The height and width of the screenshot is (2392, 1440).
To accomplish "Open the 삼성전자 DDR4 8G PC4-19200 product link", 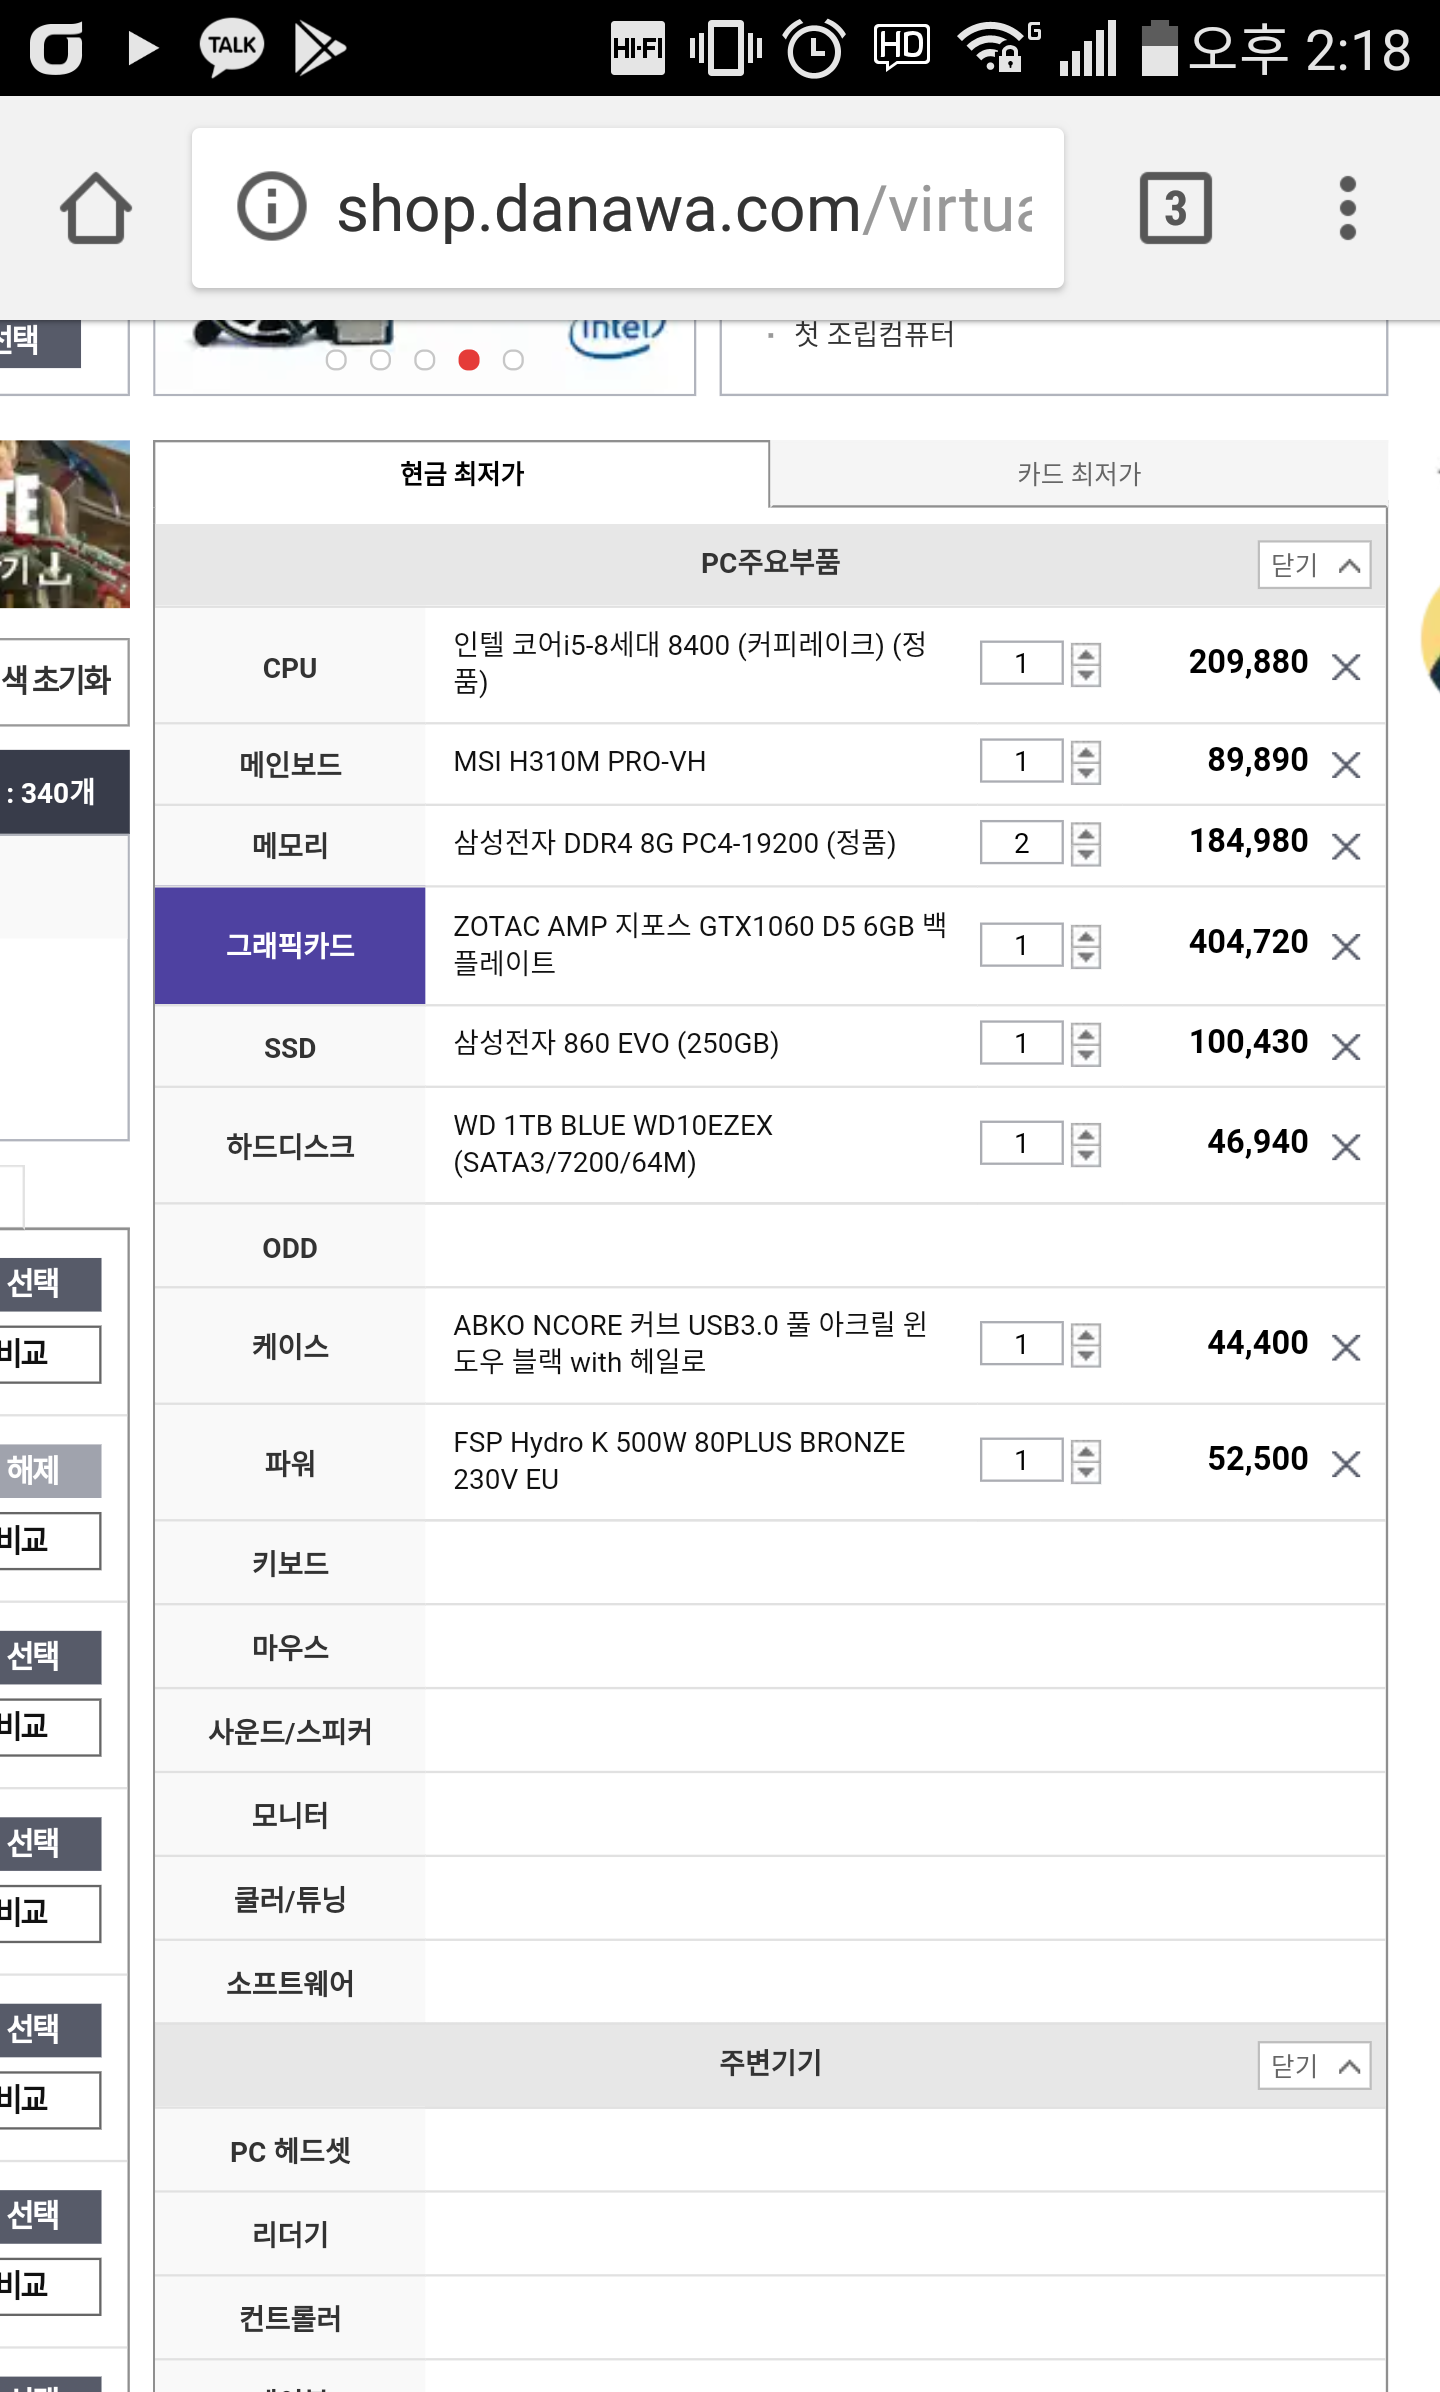I will coord(675,843).
